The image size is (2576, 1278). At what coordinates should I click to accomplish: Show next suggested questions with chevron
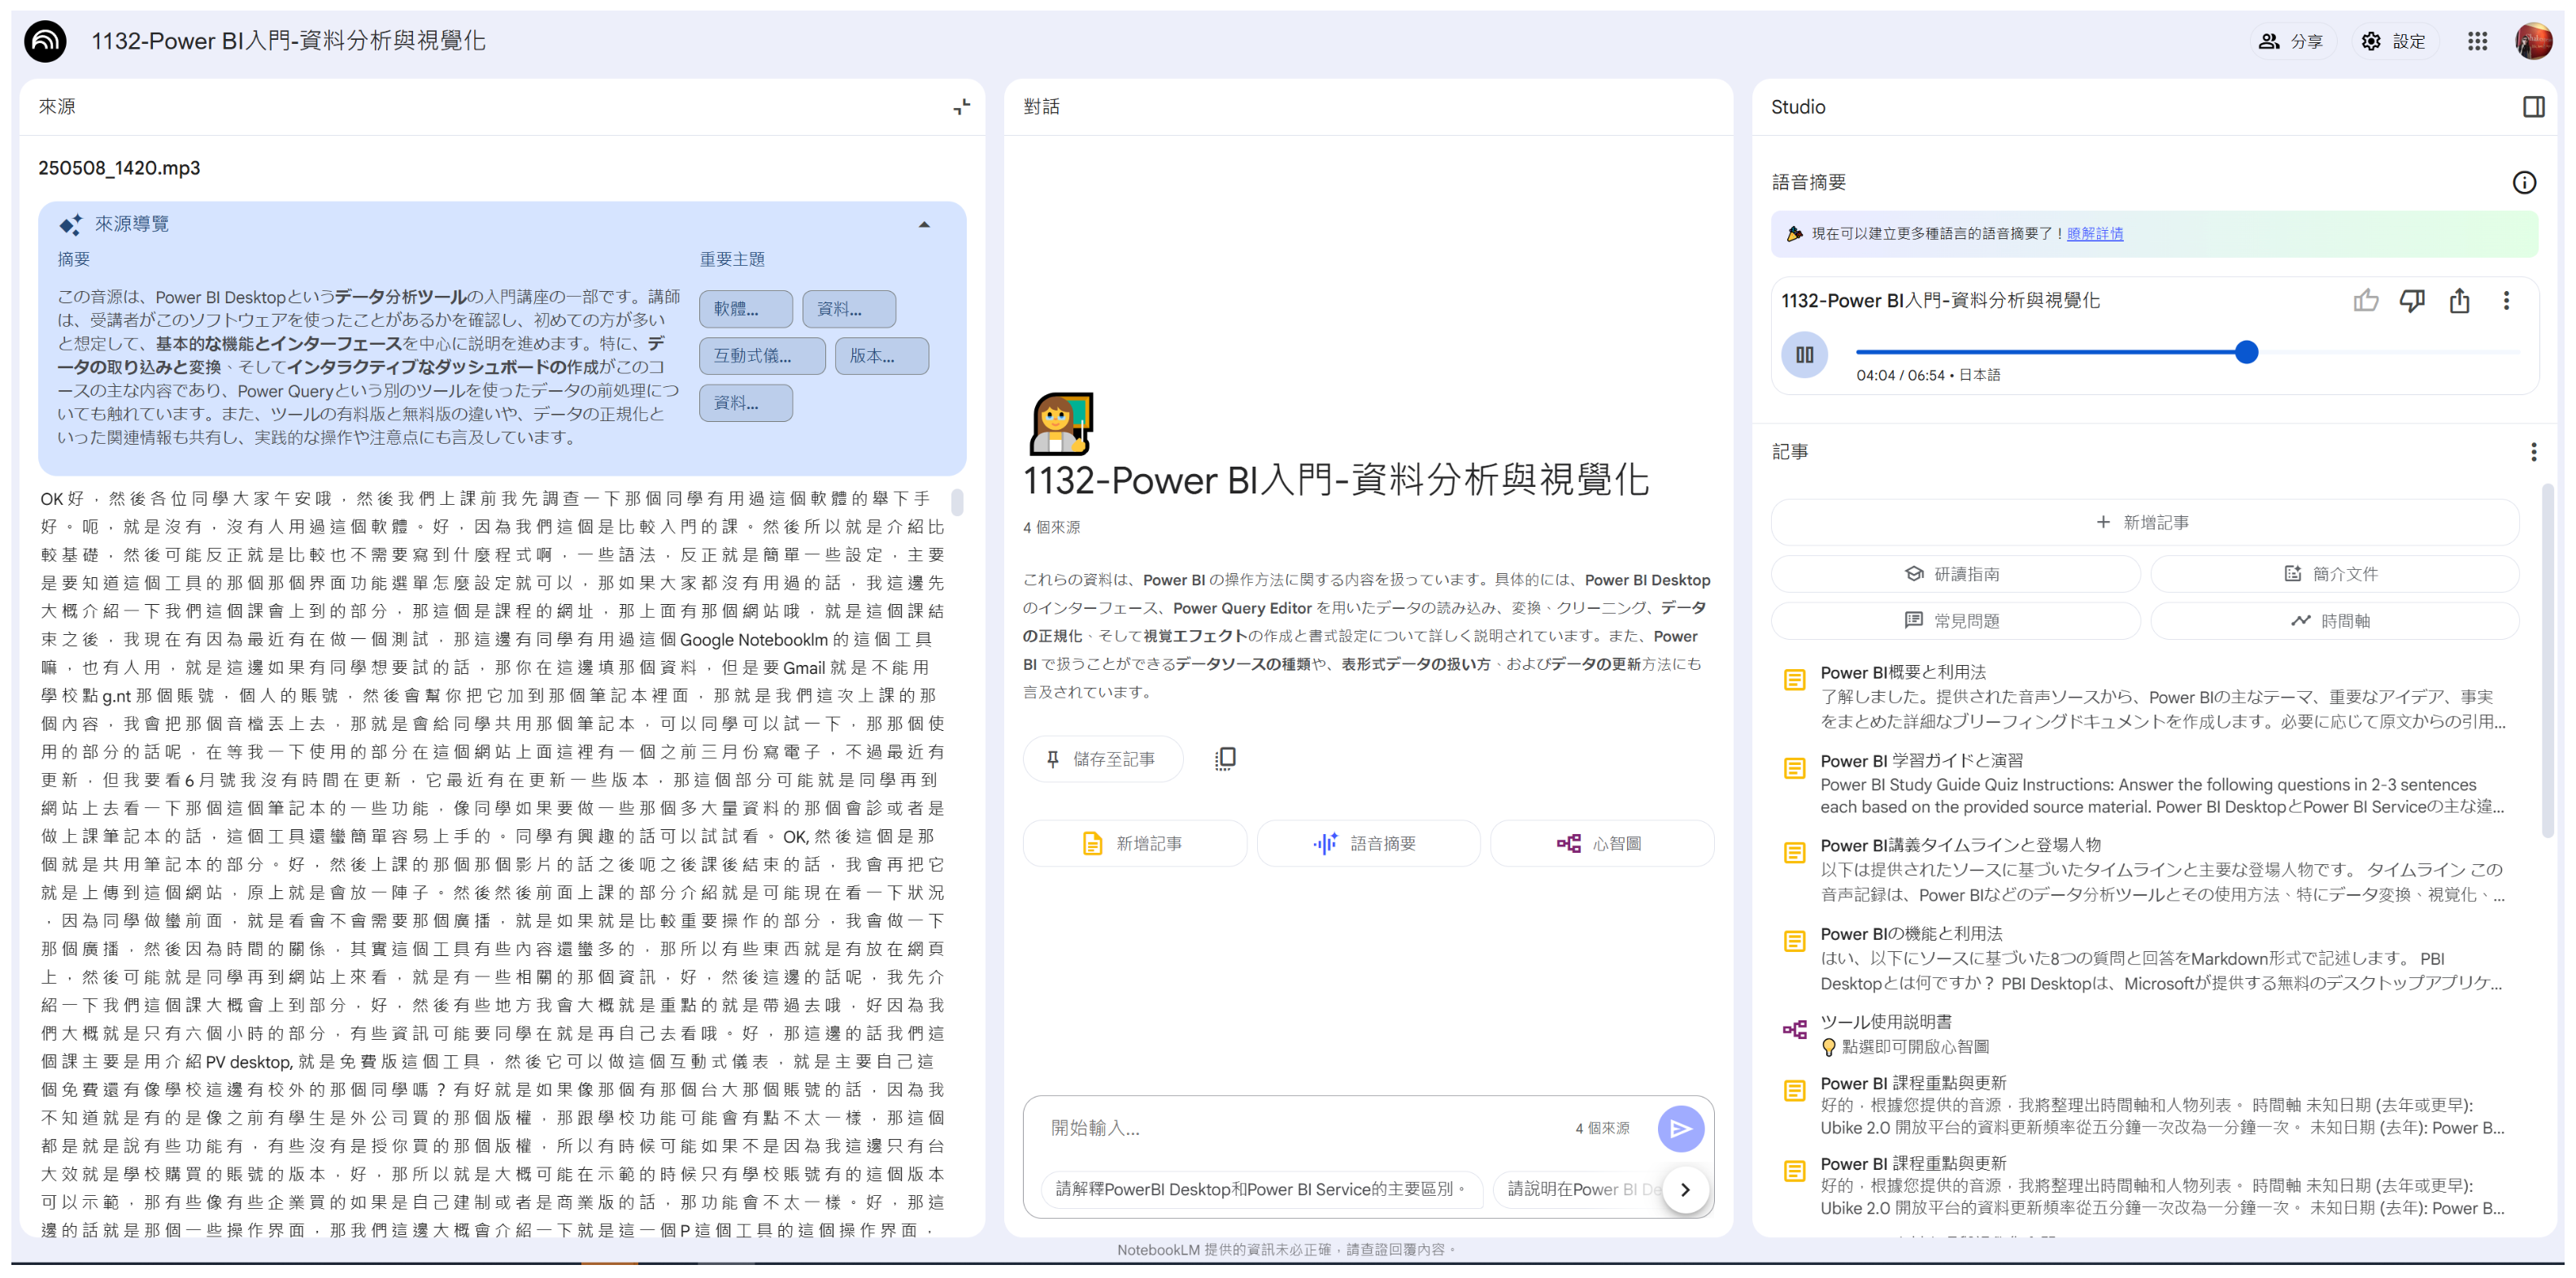click(x=1685, y=1190)
